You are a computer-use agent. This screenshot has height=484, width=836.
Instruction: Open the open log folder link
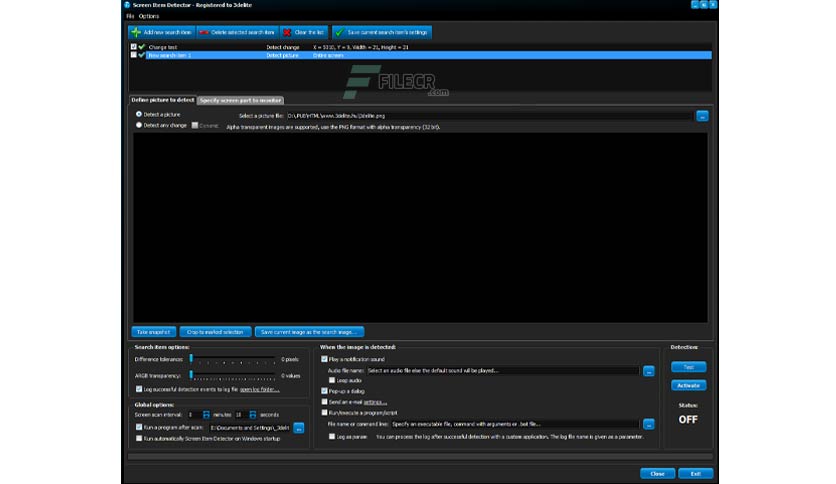tap(259, 390)
